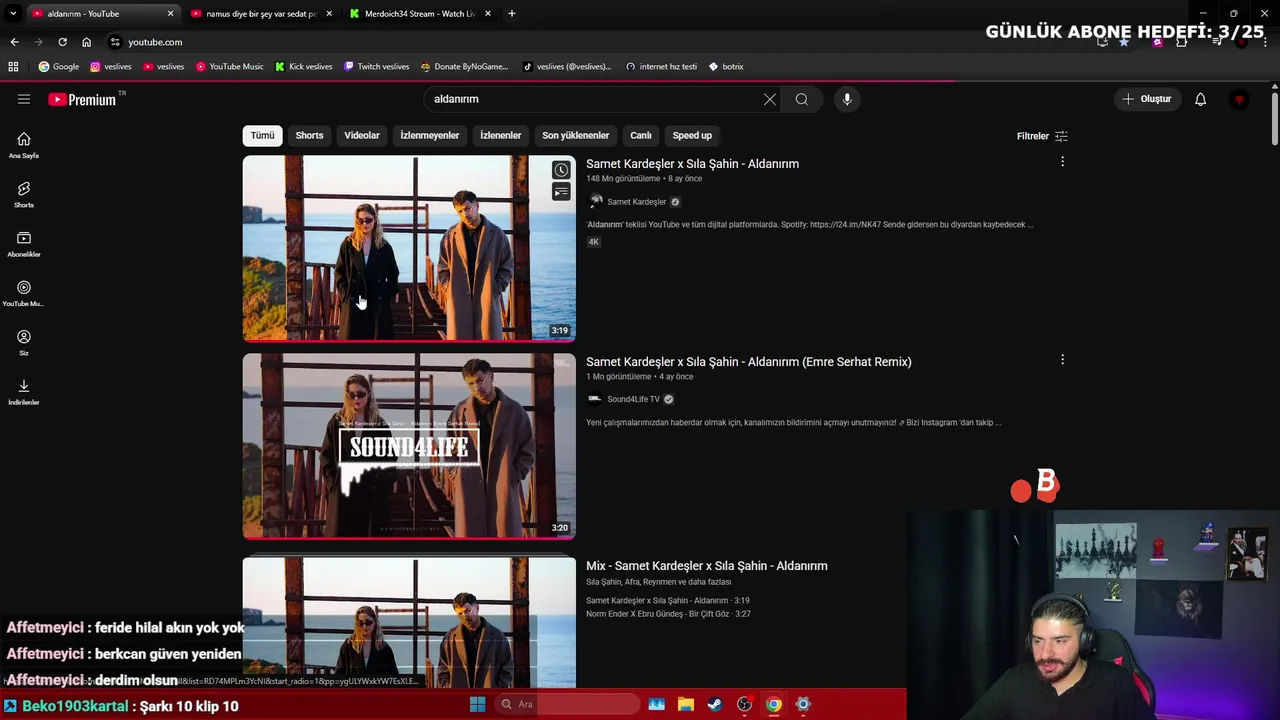1280x720 pixels.
Task: Open the notifications bell
Action: point(1201,99)
